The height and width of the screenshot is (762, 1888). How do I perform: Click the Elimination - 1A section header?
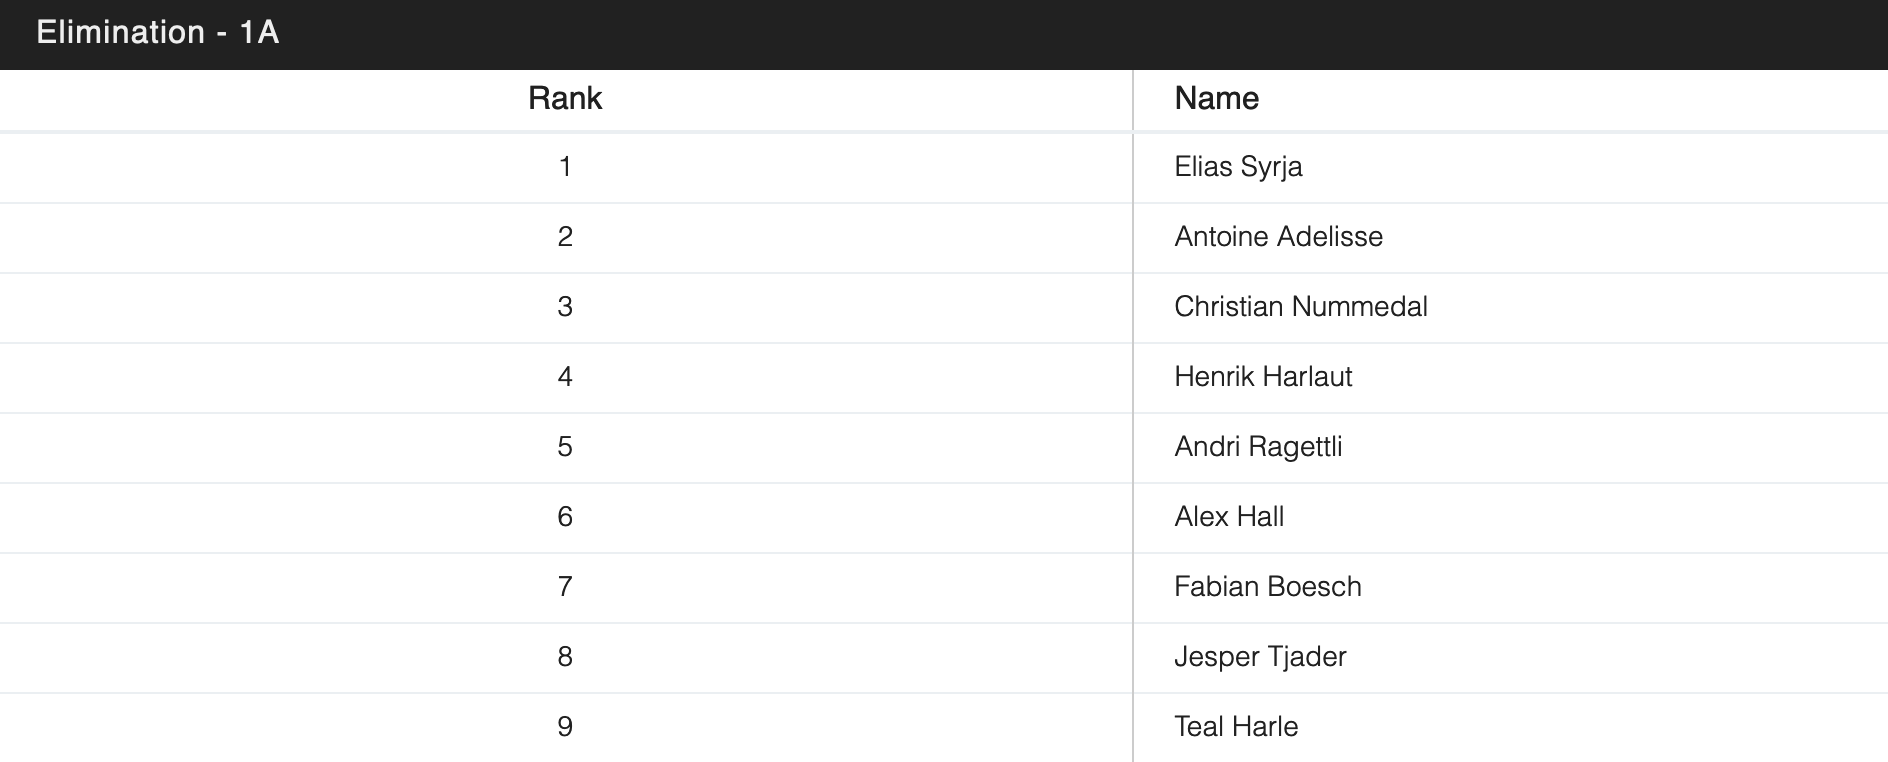157,33
